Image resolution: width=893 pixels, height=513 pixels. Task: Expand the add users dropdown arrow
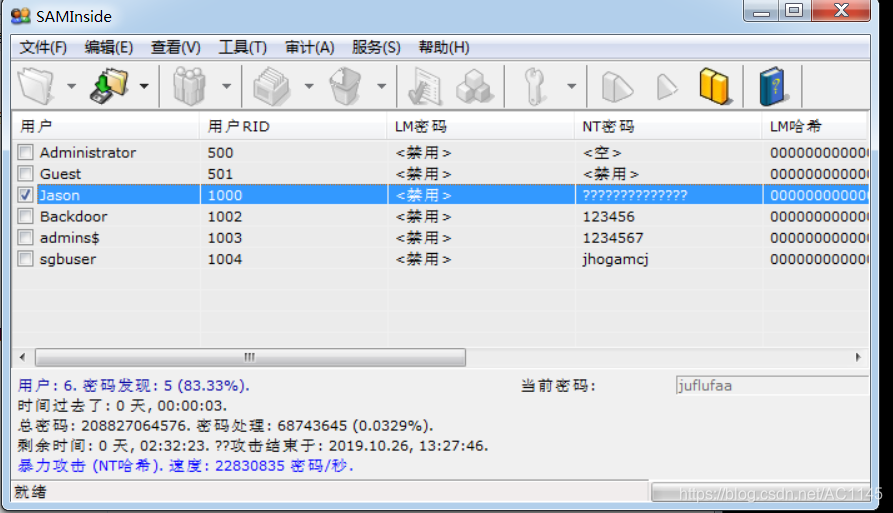point(227,87)
